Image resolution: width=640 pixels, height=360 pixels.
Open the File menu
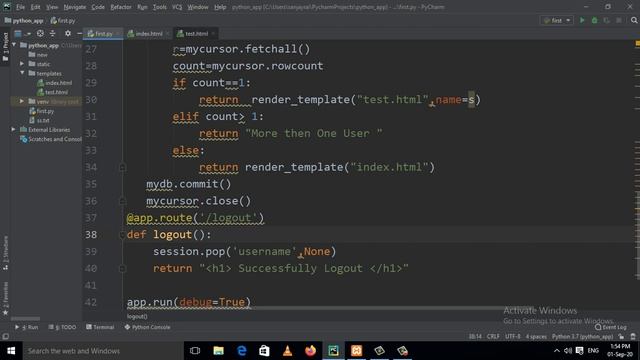click(20, 7)
